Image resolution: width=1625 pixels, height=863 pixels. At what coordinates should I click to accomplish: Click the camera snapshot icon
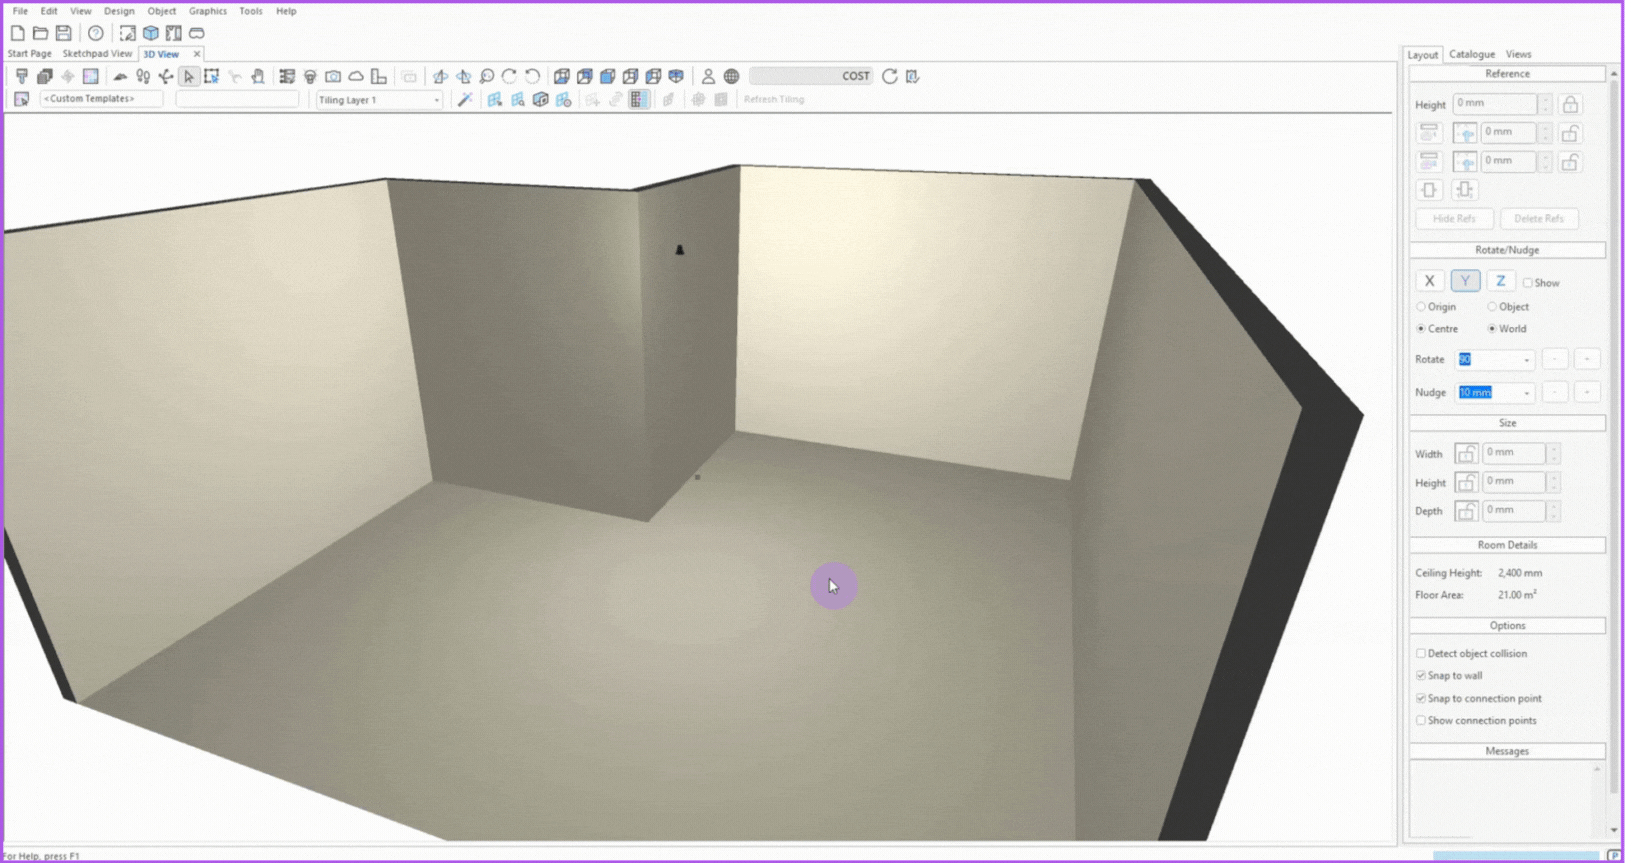[333, 76]
